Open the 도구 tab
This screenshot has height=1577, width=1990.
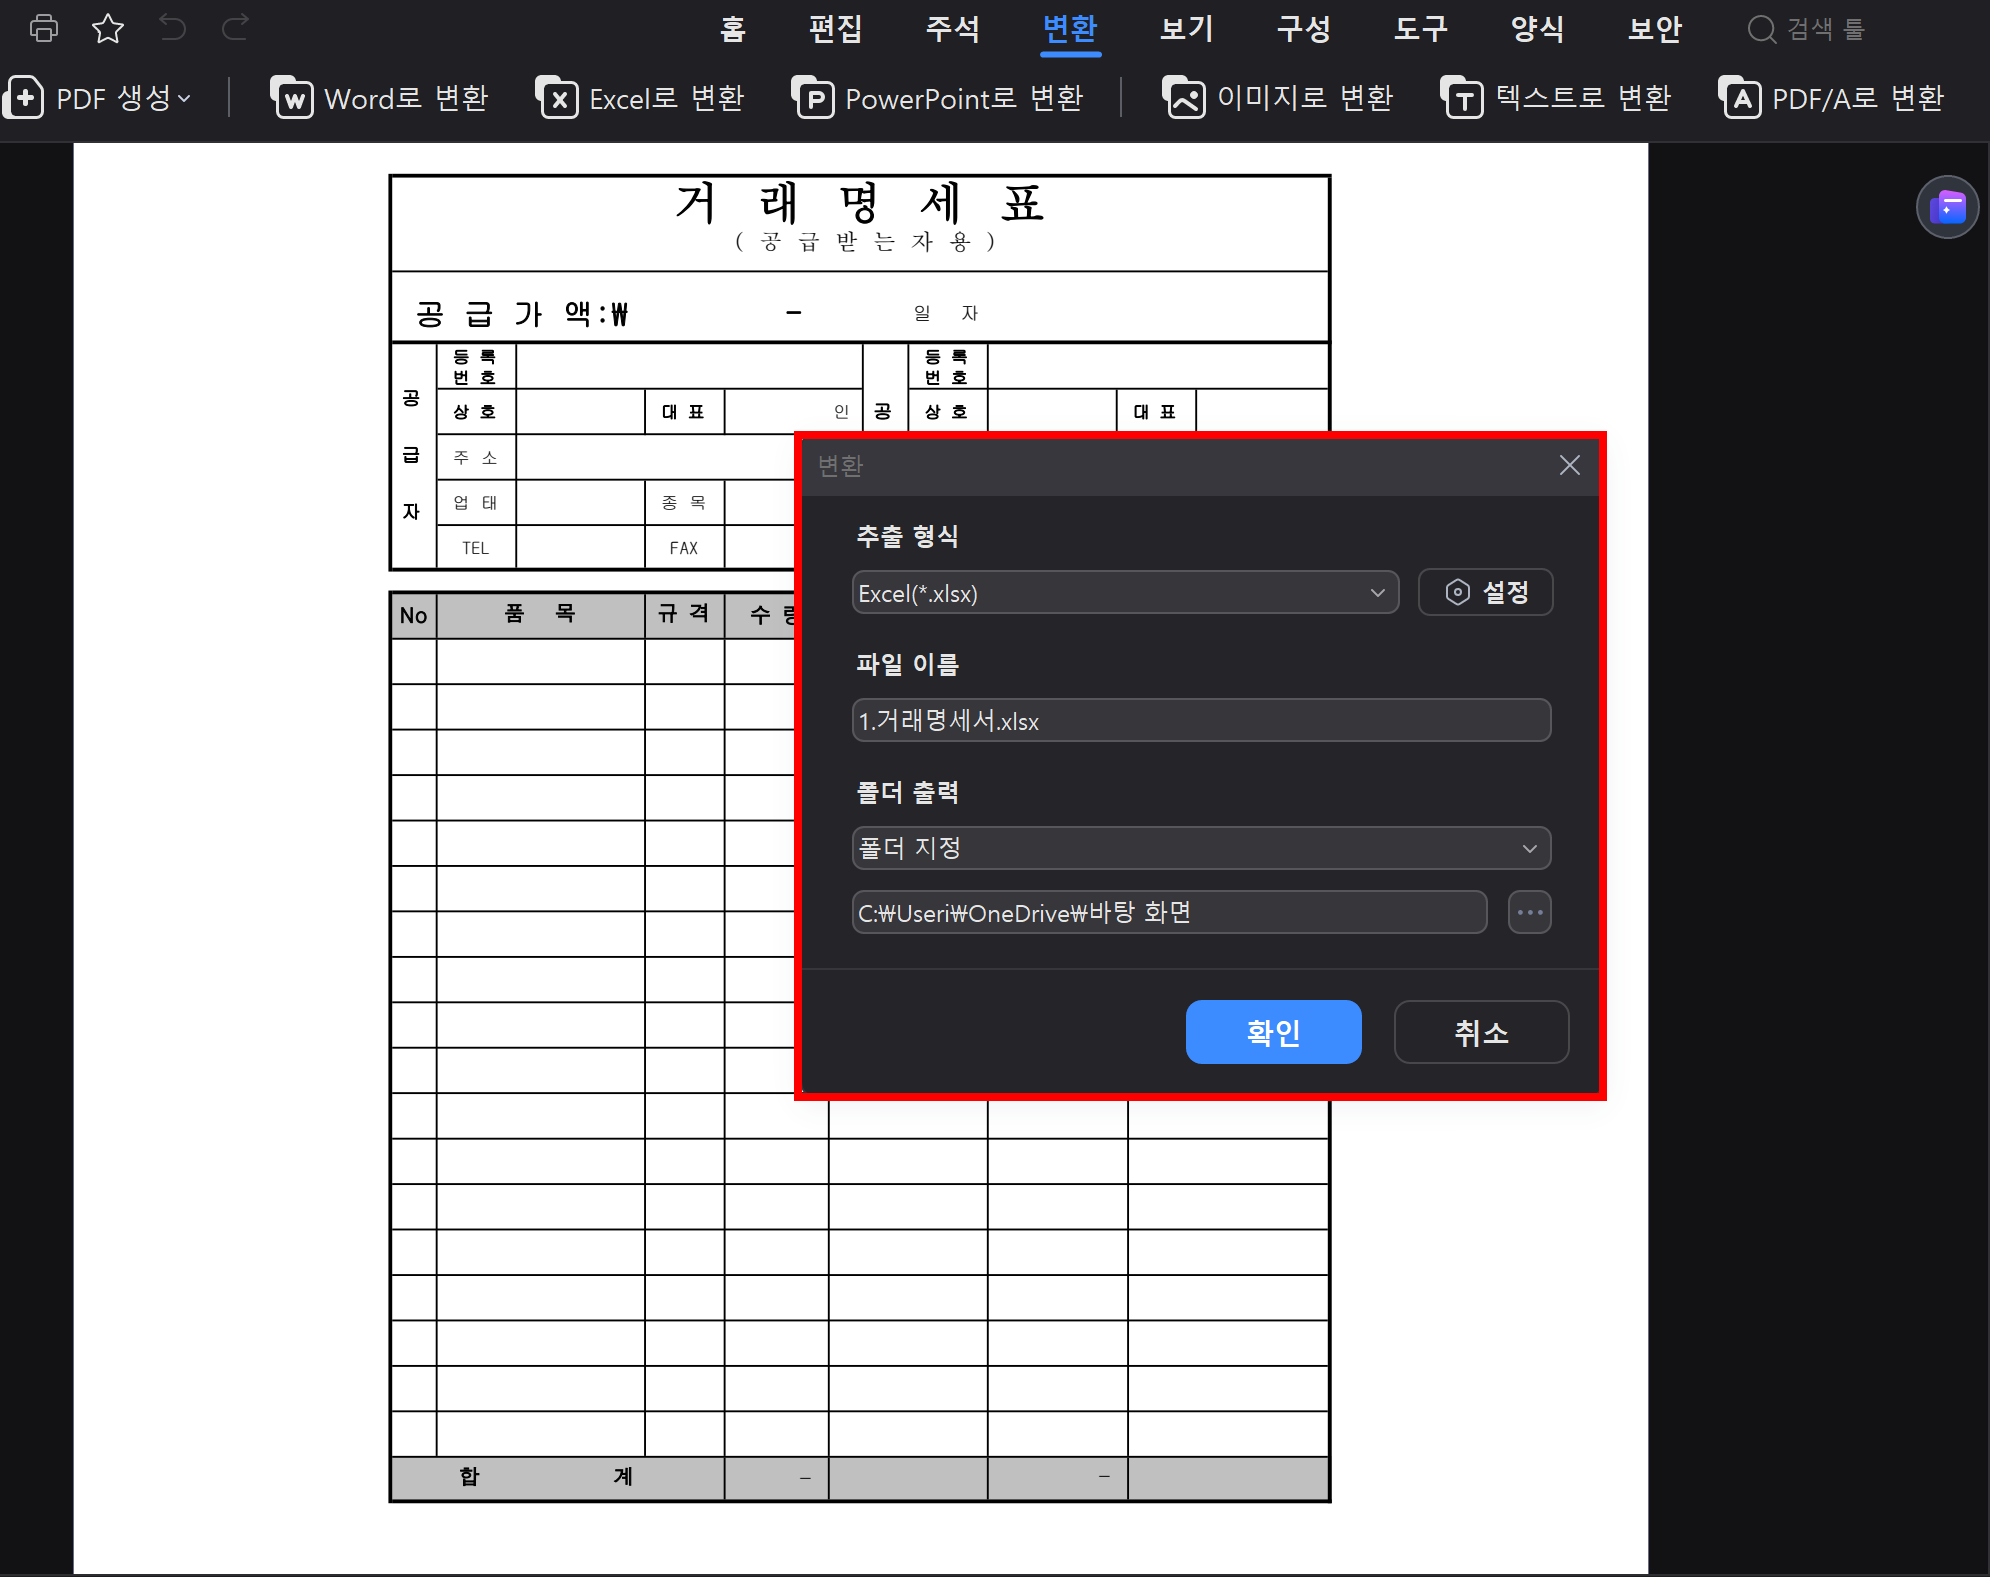[1421, 29]
